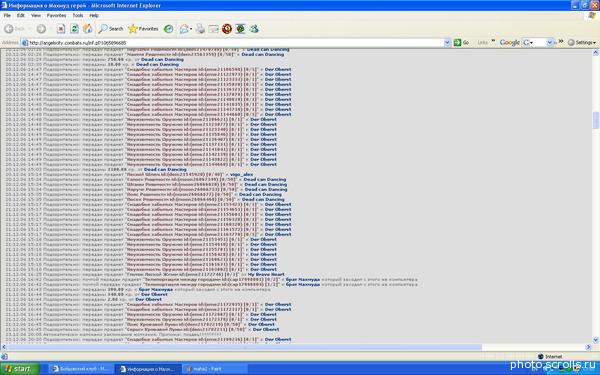
Task: Click the green square icon after the red one
Action: pyautogui.click(x=240, y=29)
